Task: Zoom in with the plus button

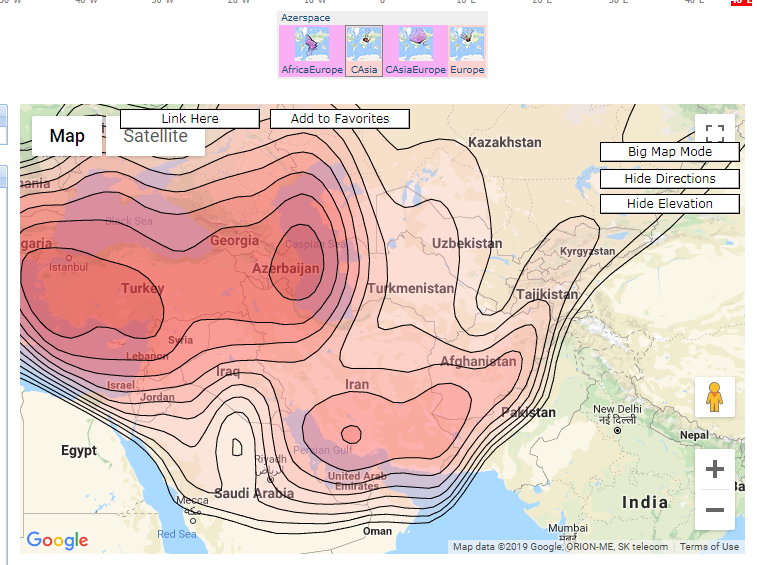Action: point(715,469)
